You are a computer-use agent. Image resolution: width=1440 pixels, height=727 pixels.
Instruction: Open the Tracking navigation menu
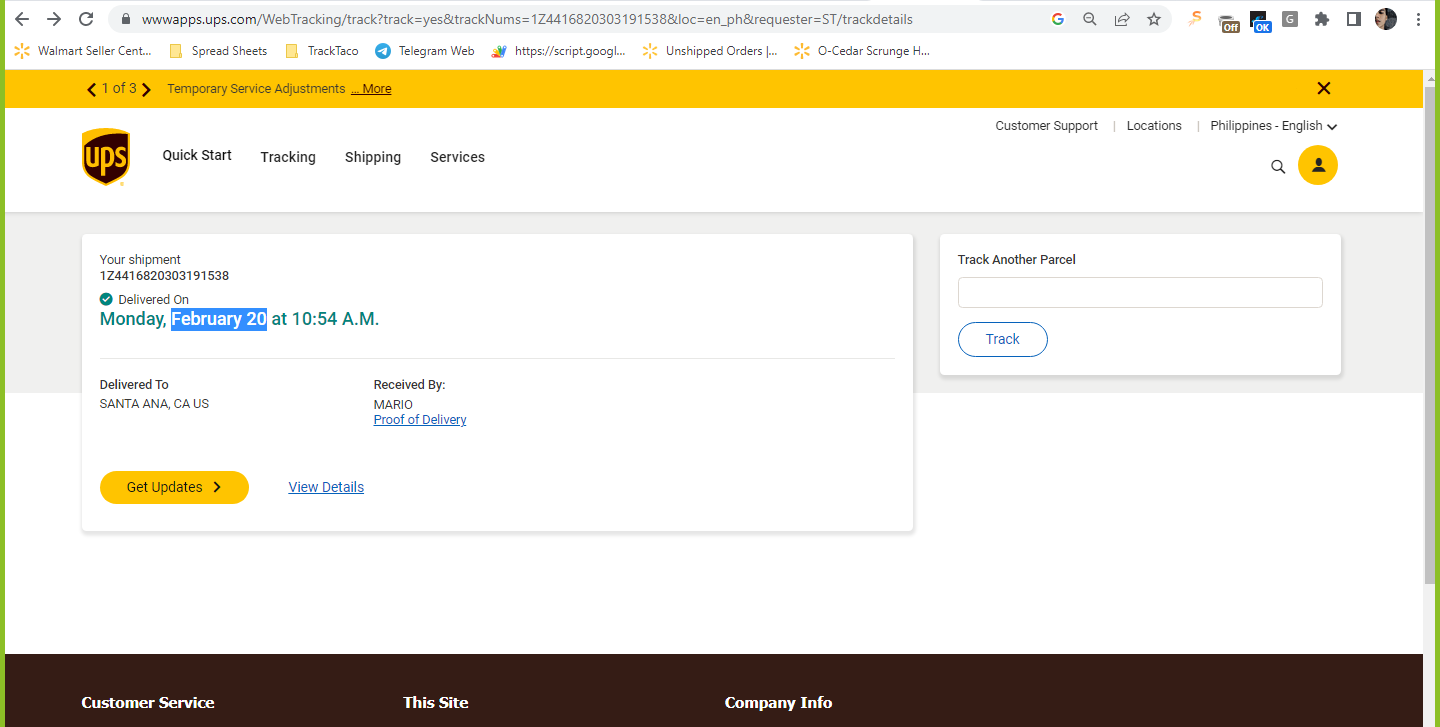288,157
